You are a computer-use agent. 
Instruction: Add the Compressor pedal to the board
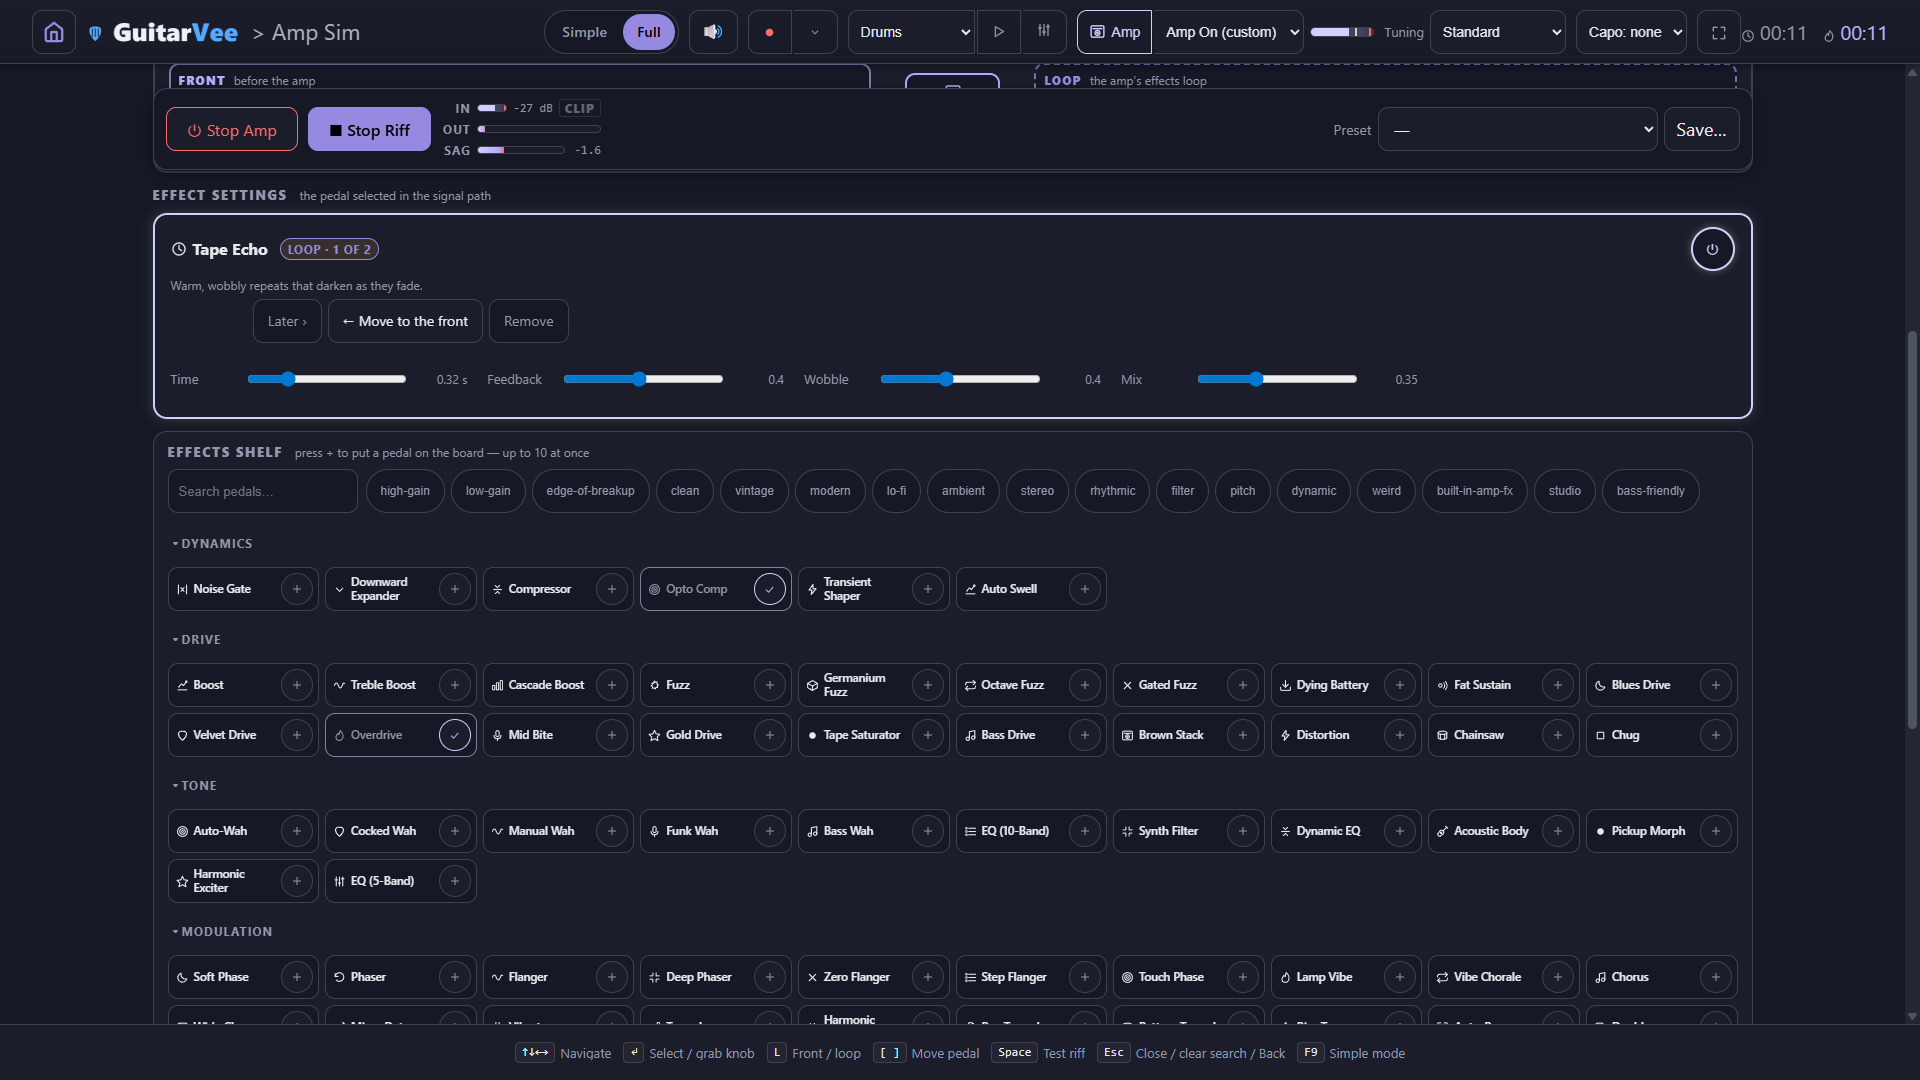(x=612, y=589)
